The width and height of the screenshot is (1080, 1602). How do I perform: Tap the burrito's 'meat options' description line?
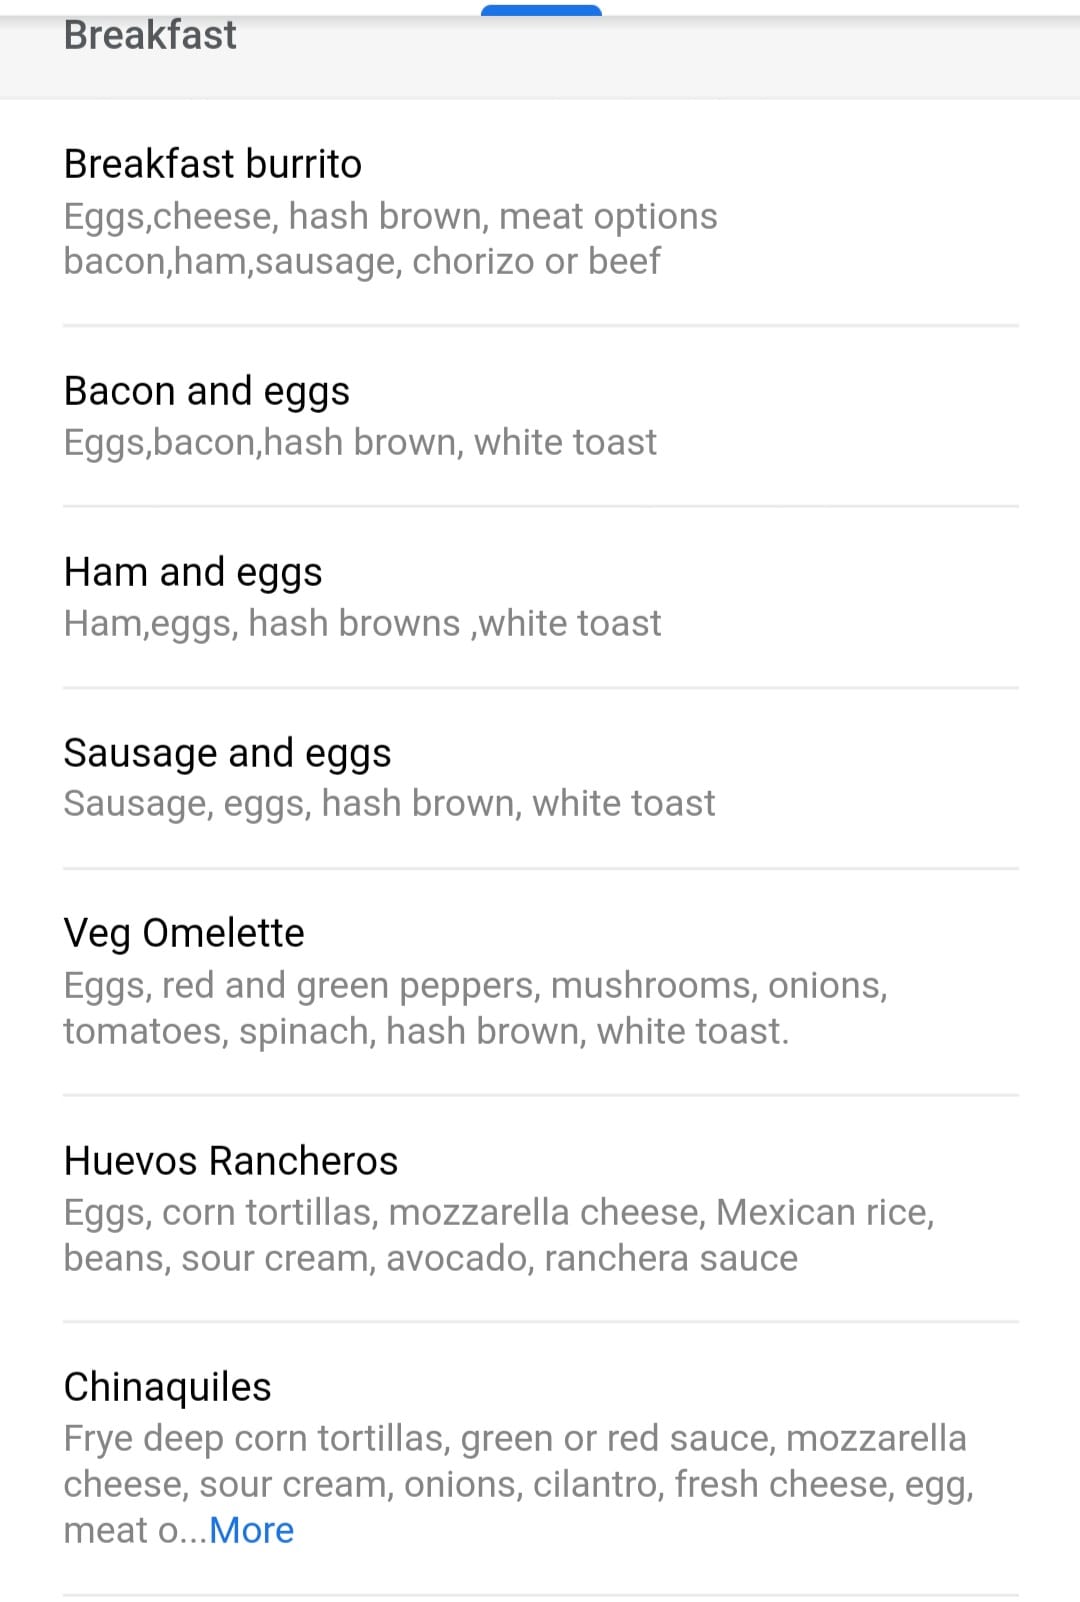pos(390,217)
